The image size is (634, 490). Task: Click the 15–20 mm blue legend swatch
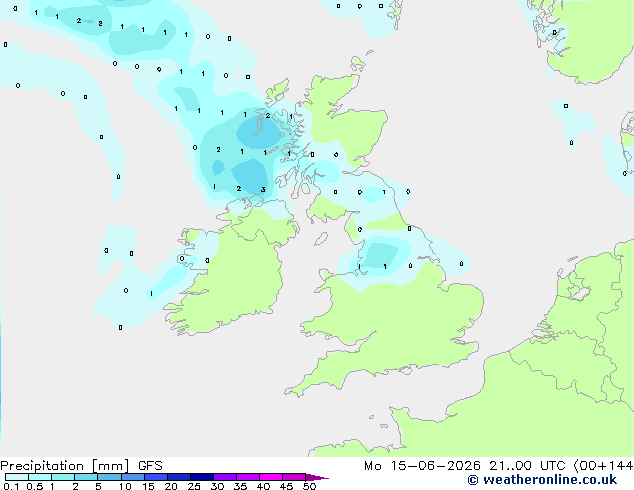pyautogui.click(x=155, y=477)
